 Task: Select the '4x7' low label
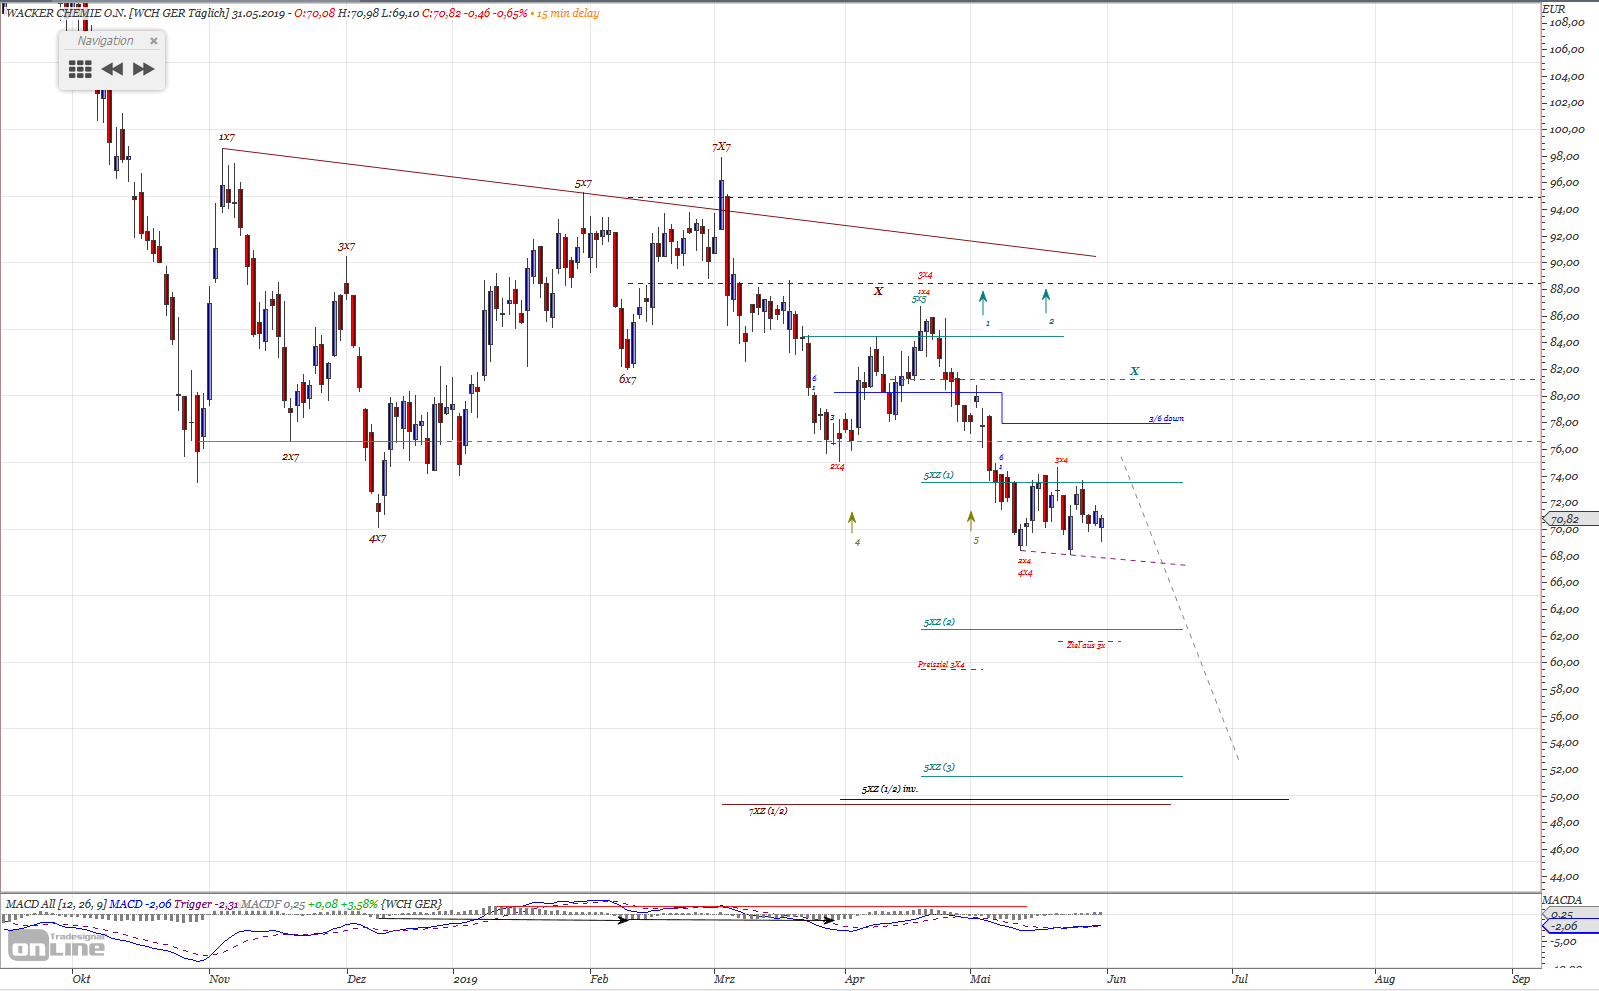point(377,539)
